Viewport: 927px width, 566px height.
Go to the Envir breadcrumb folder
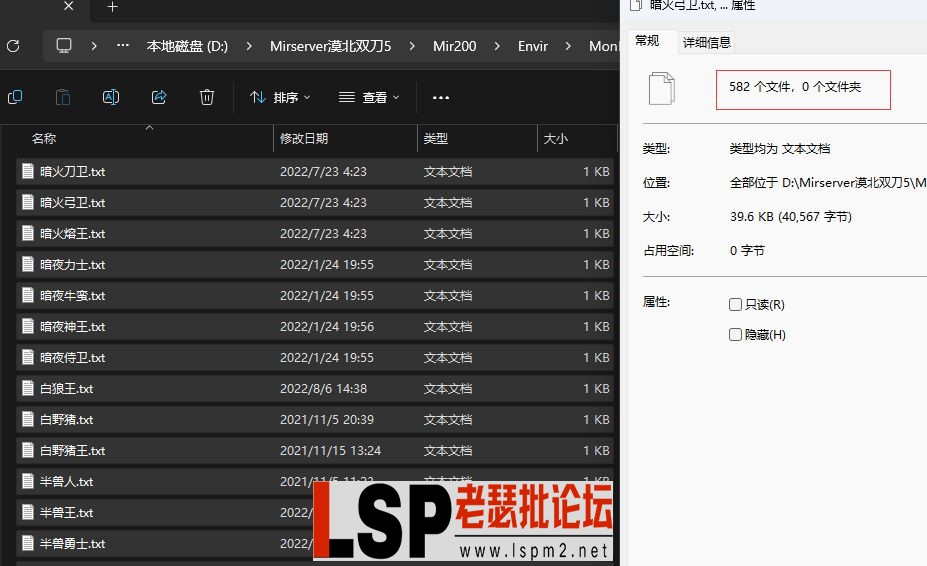[533, 46]
